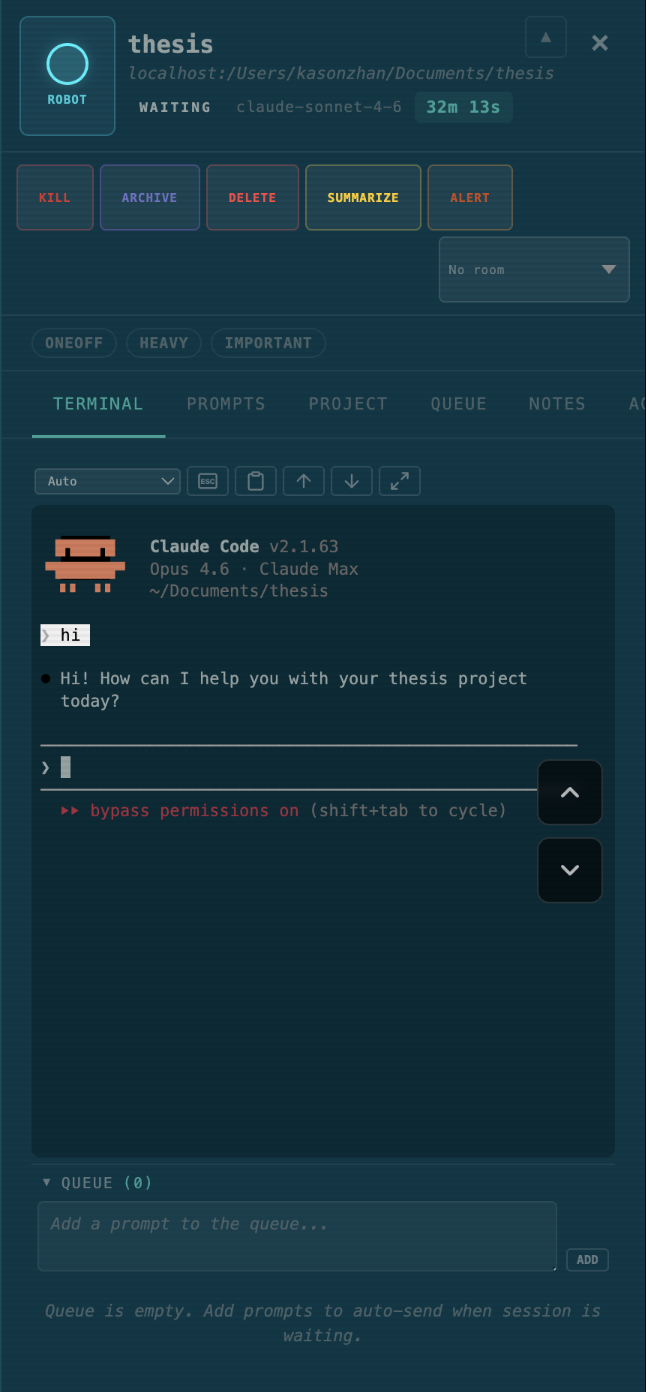646x1392 pixels.
Task: Click the DELETE button
Action: 252,198
